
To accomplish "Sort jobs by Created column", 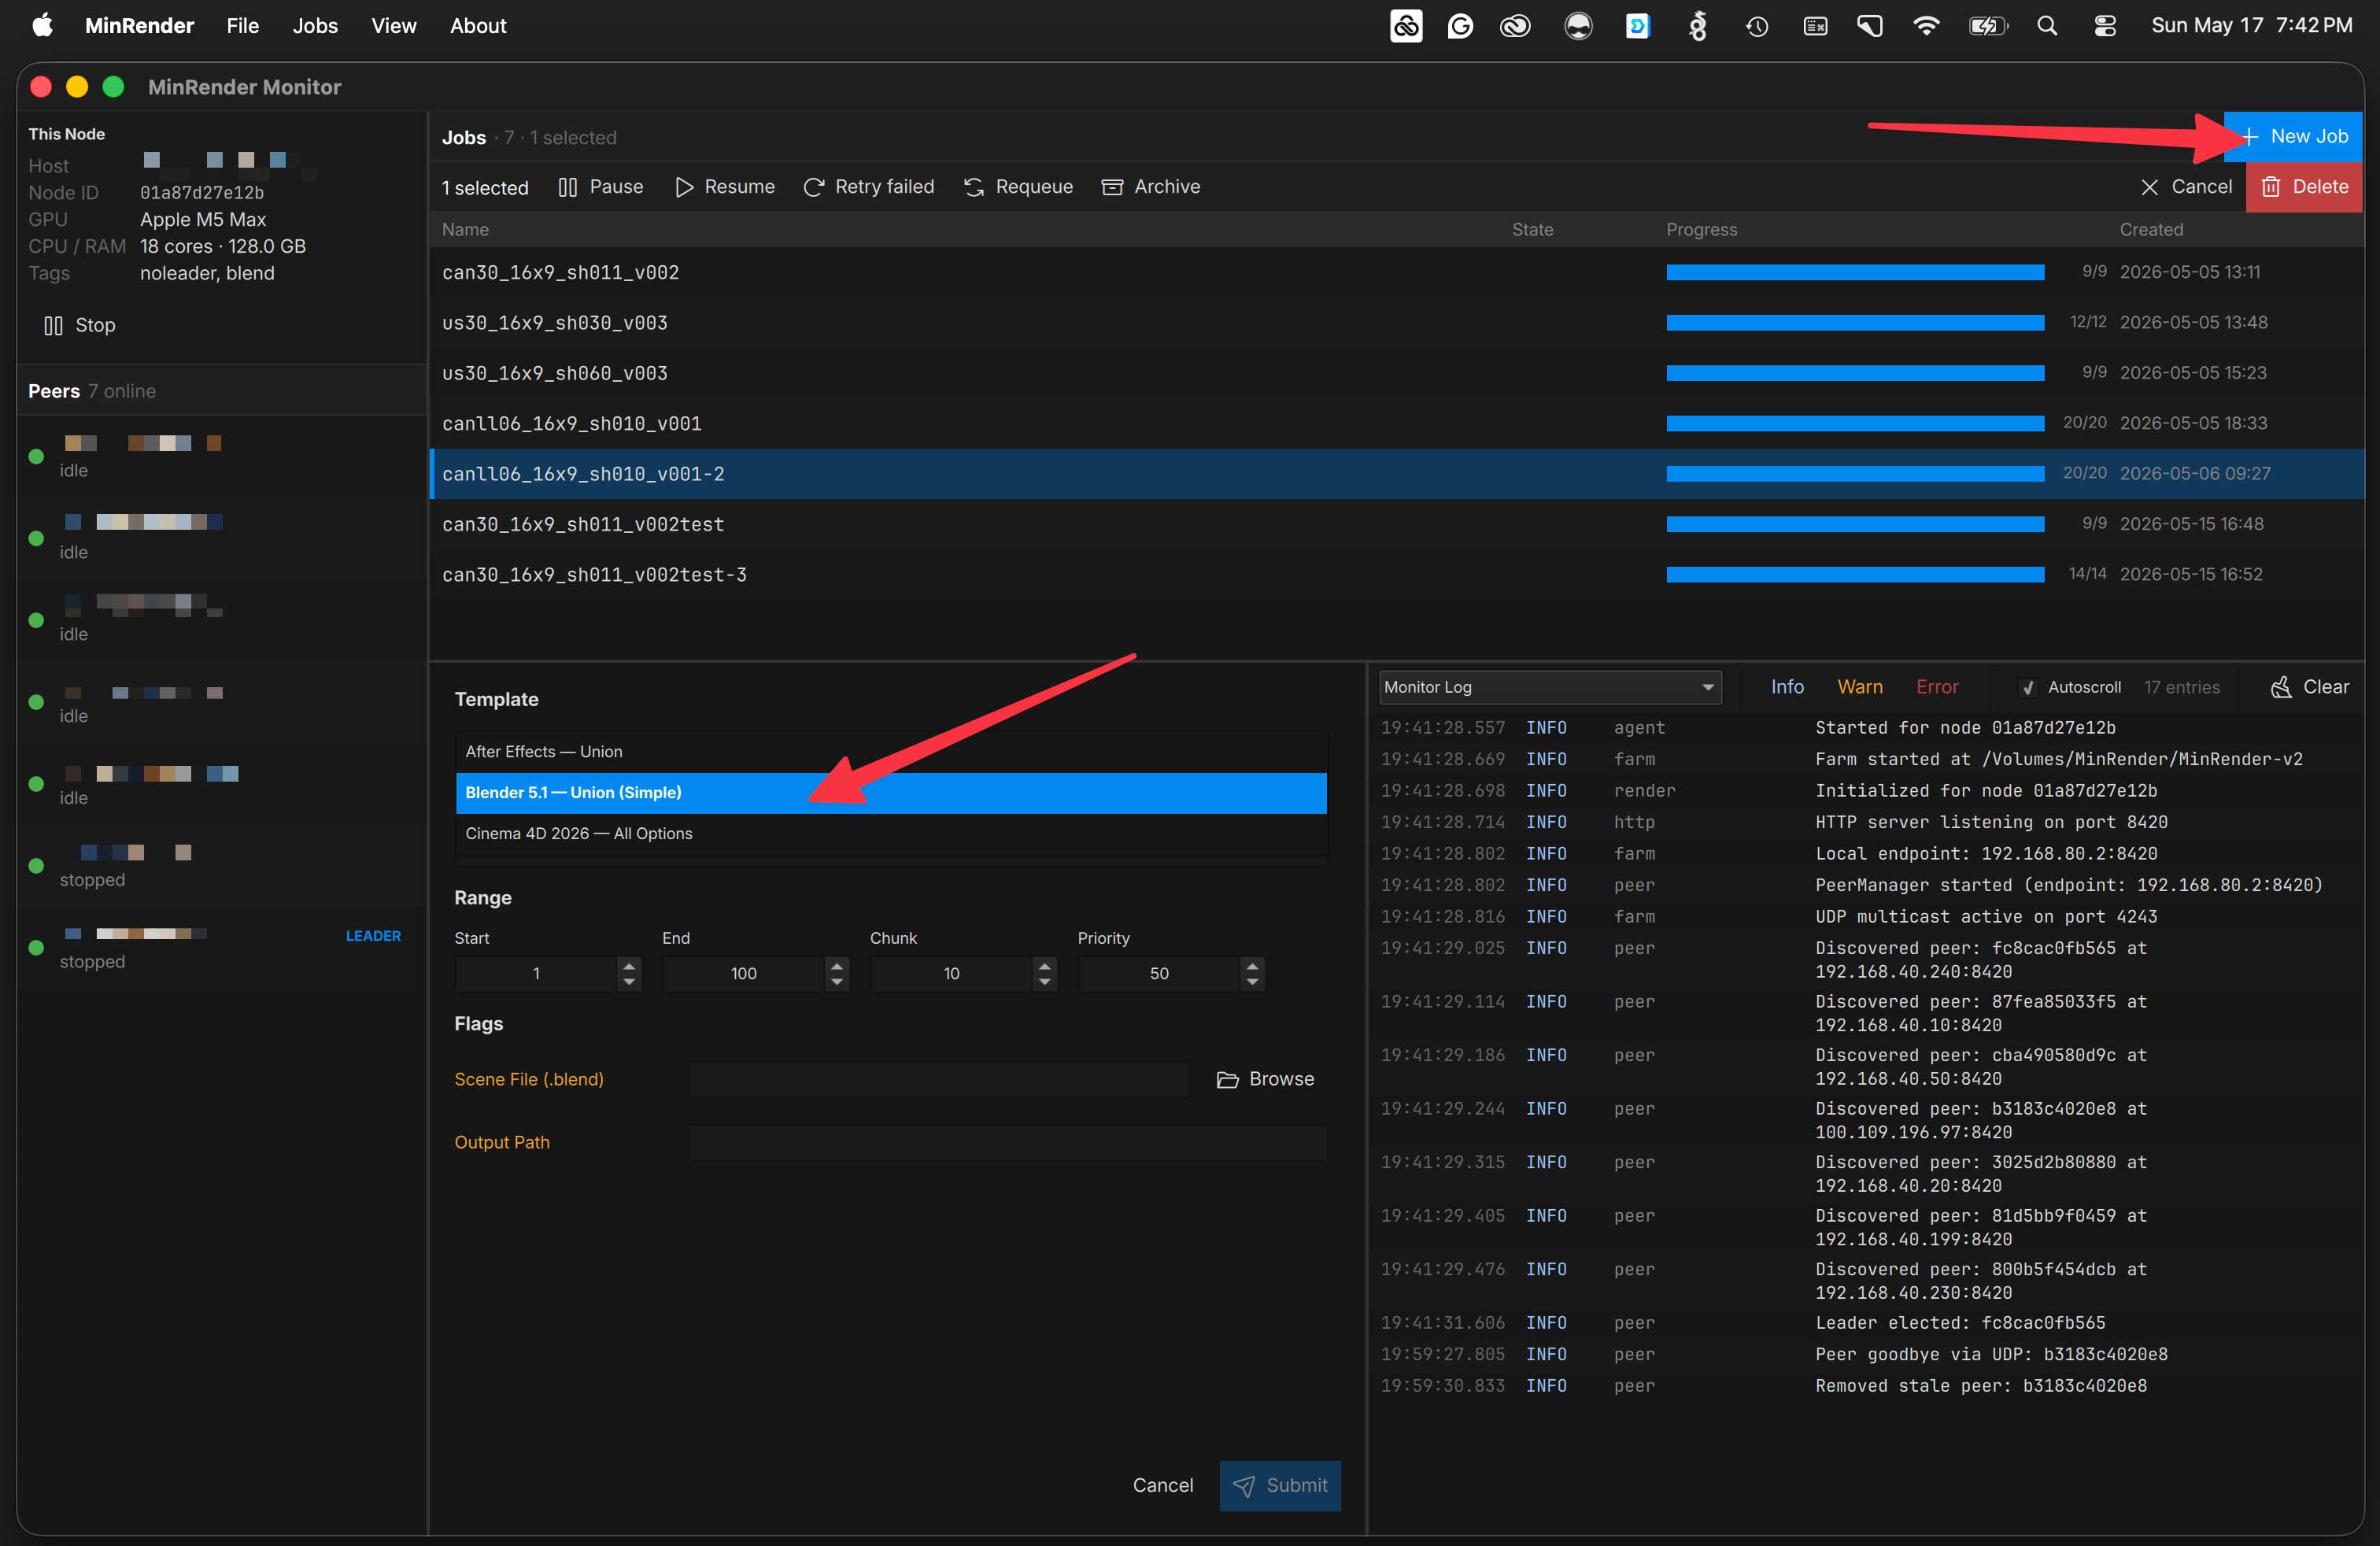I will click(x=2151, y=229).
